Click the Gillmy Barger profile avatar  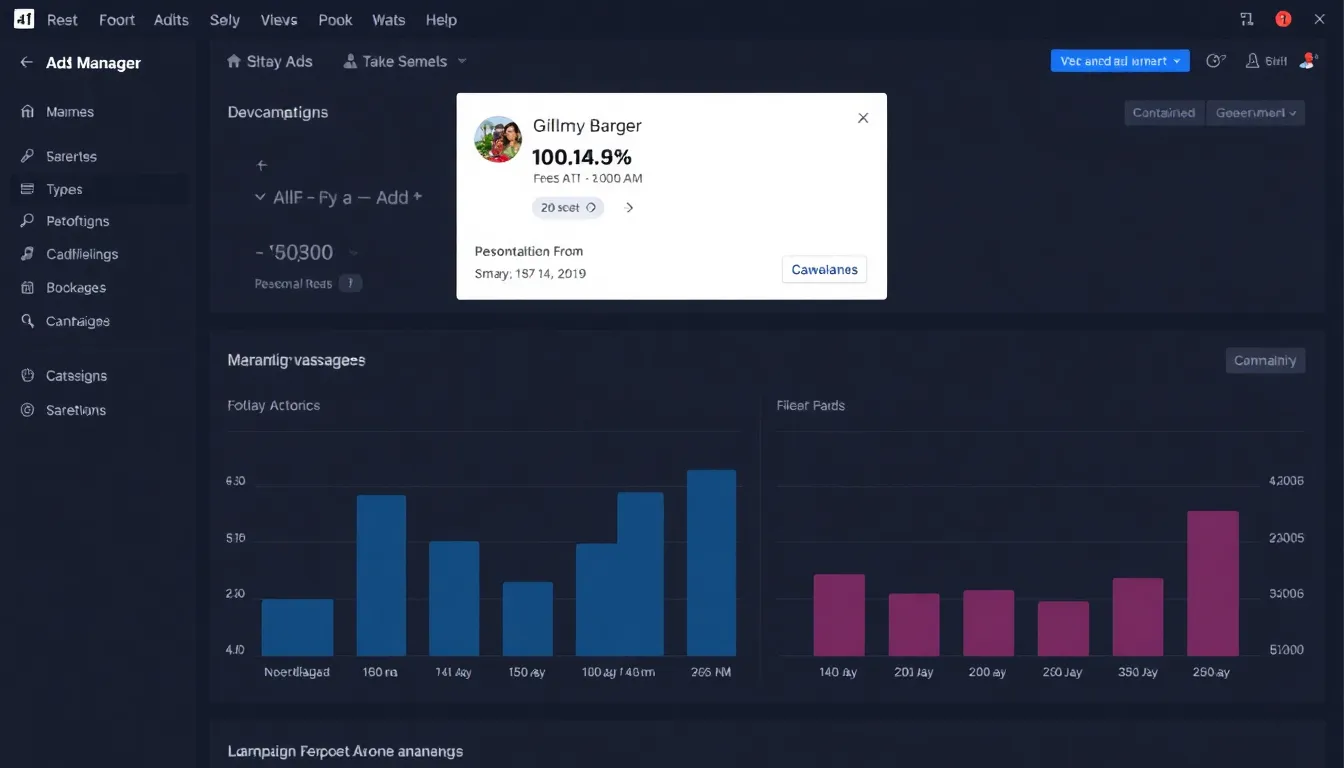tap(498, 140)
